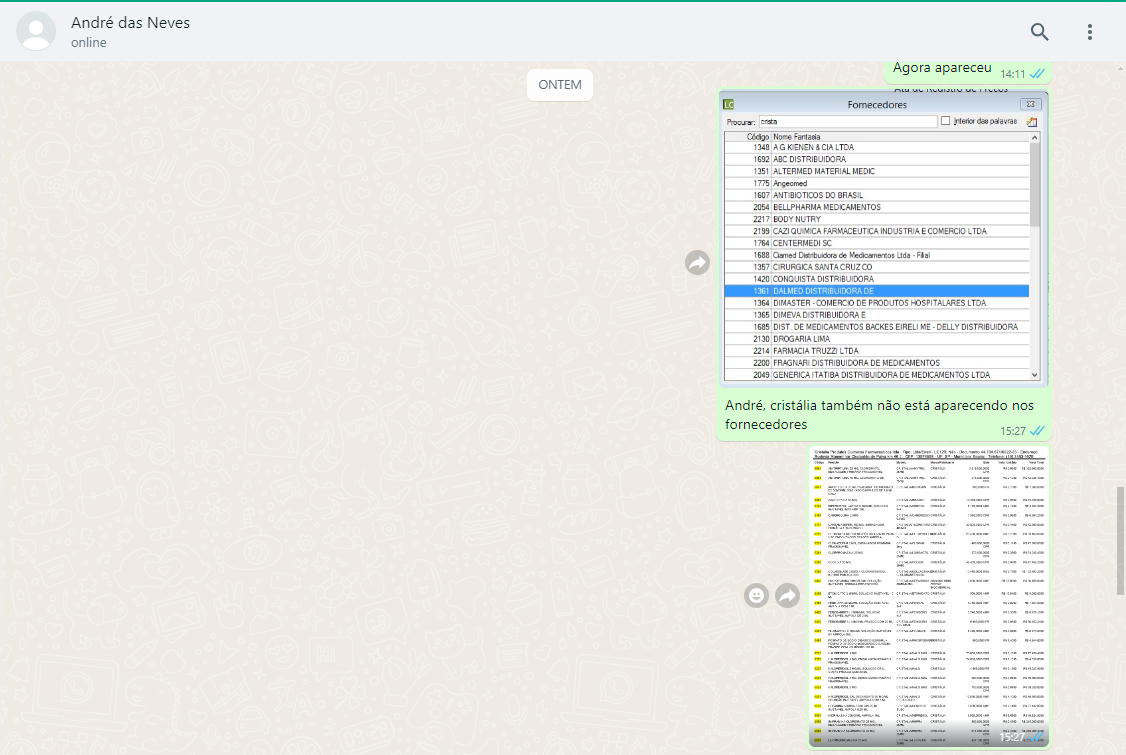Click the chat scrollbar thumb
The width and height of the screenshot is (1126, 755).
point(1120,540)
